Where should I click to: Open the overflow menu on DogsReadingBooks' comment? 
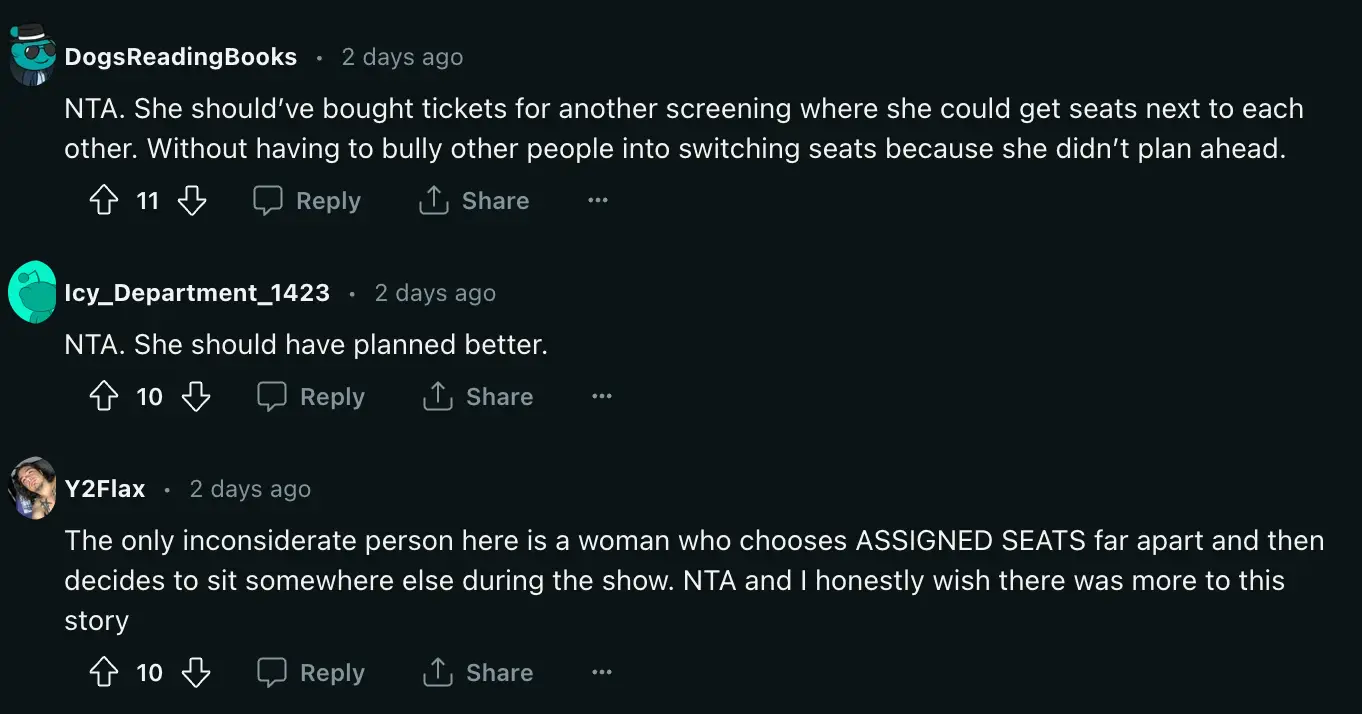[x=597, y=200]
